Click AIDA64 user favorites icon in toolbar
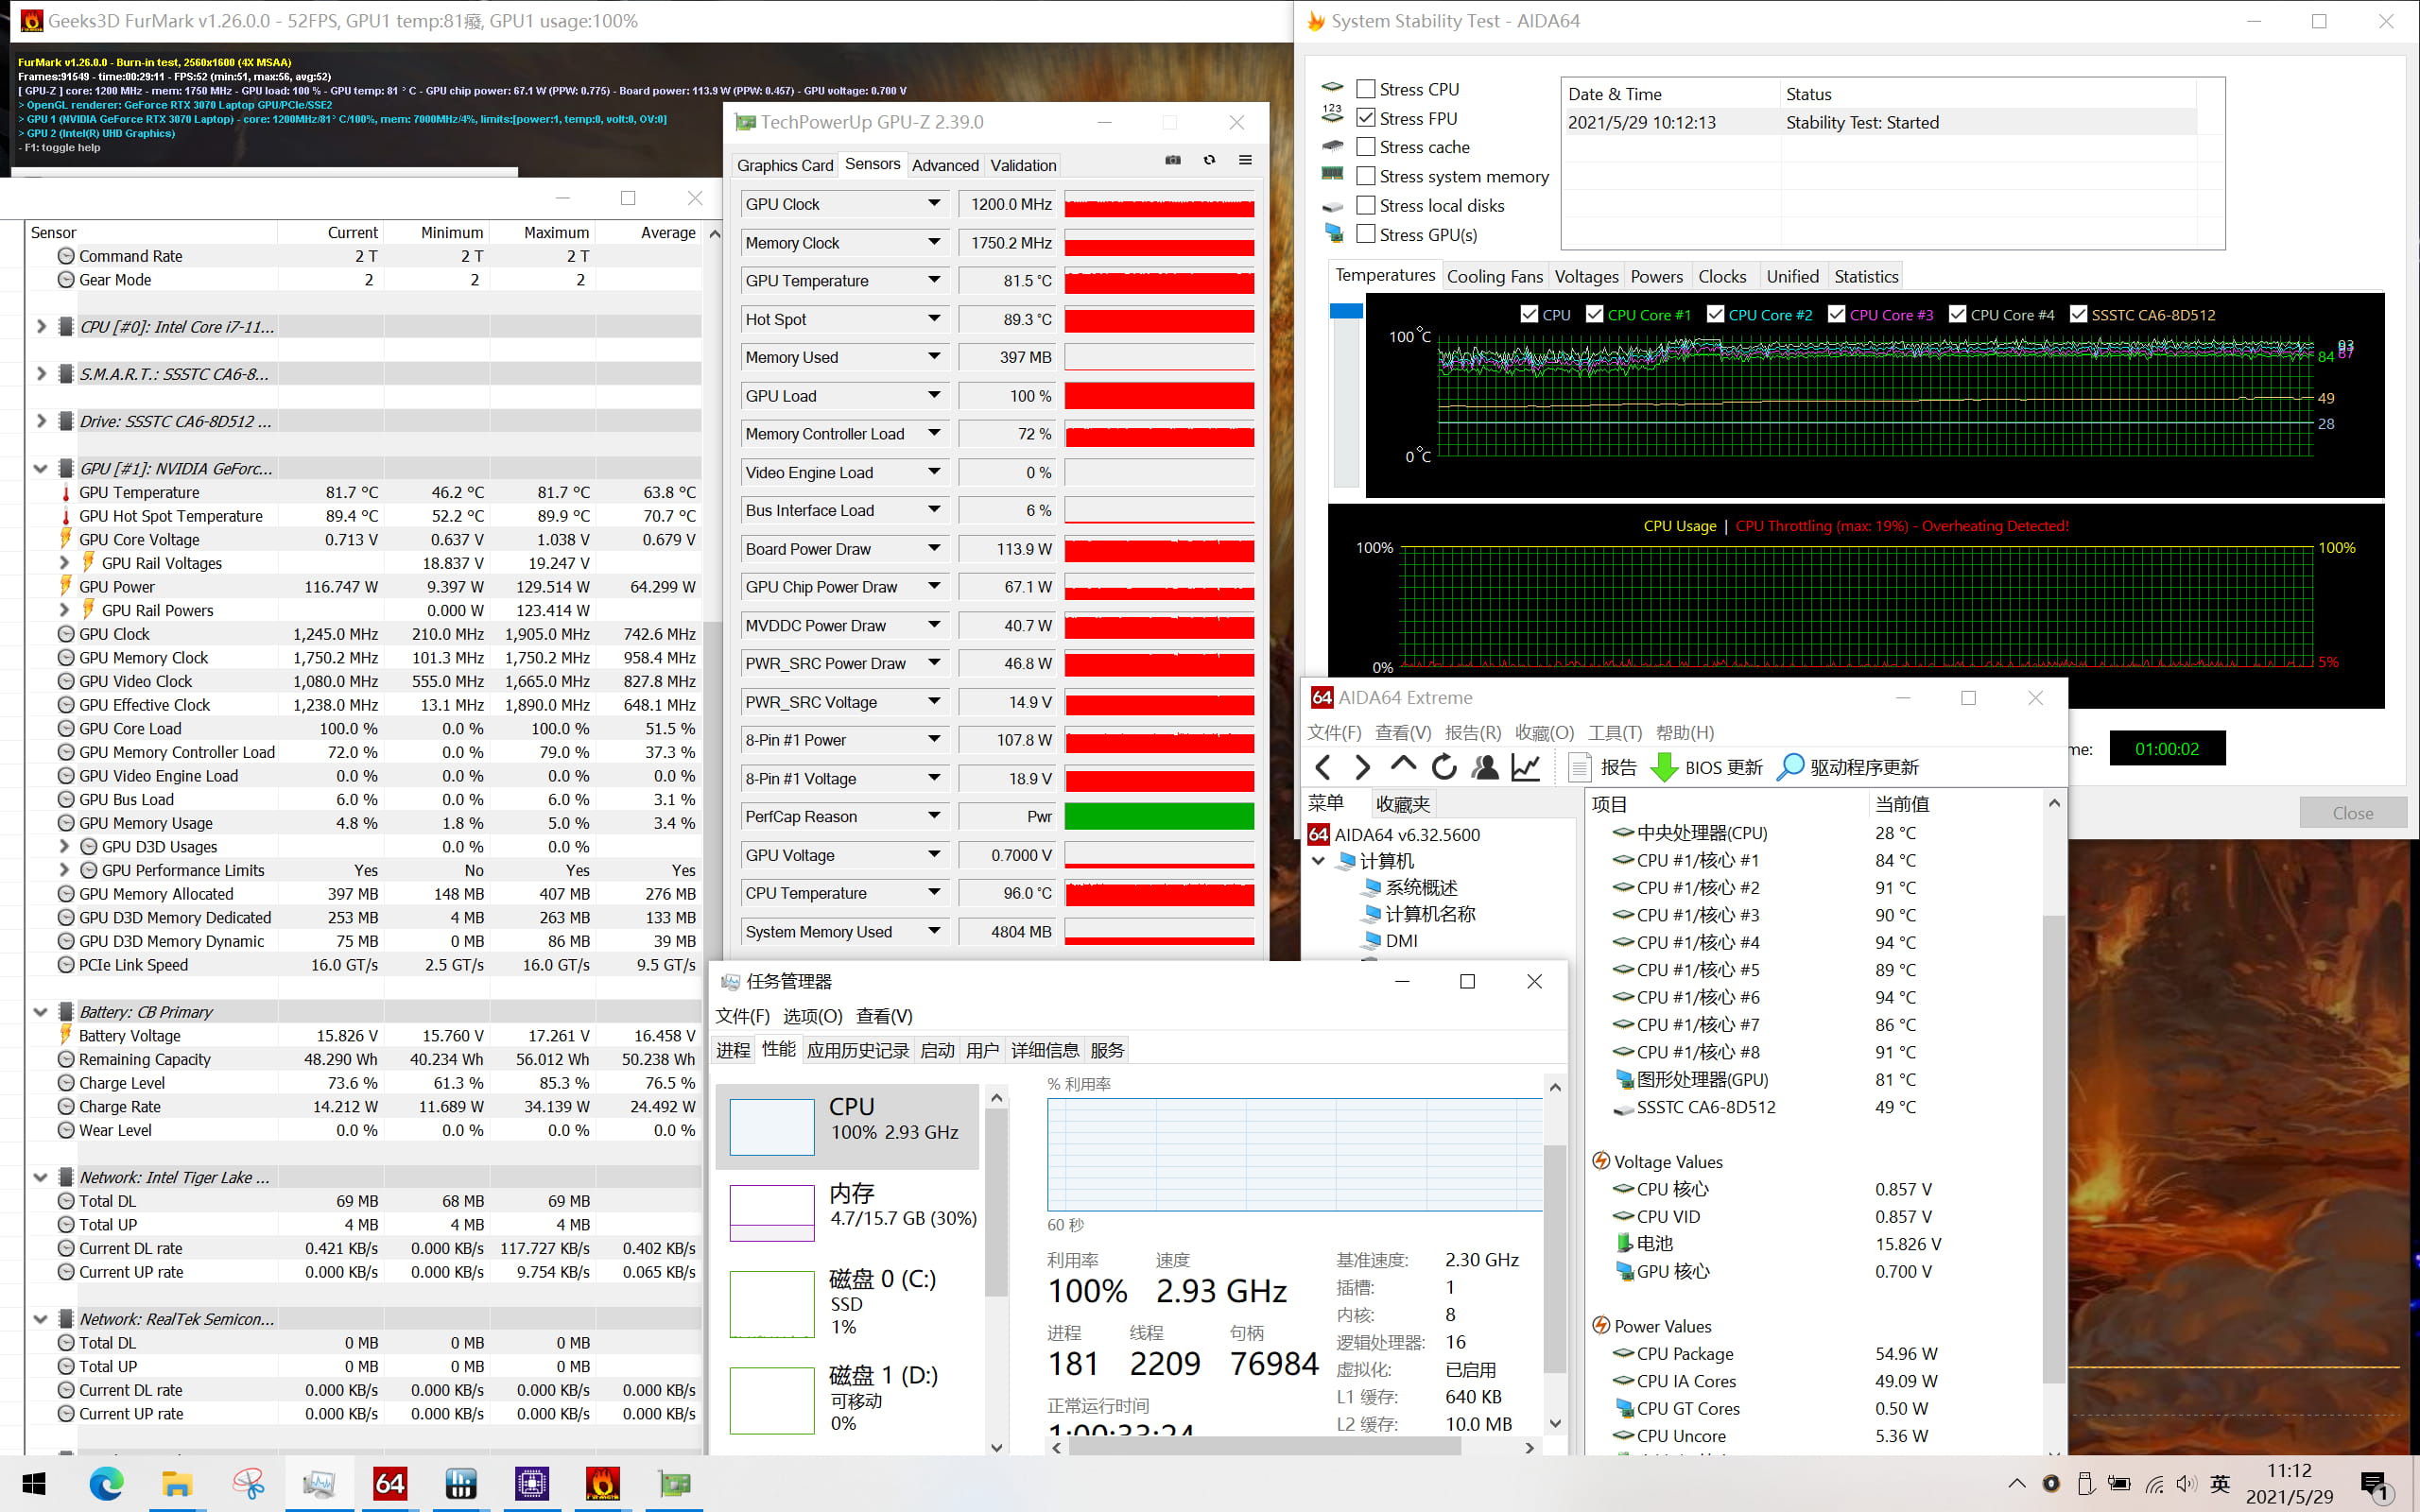Viewport: 2420px width, 1512px height. click(1485, 767)
